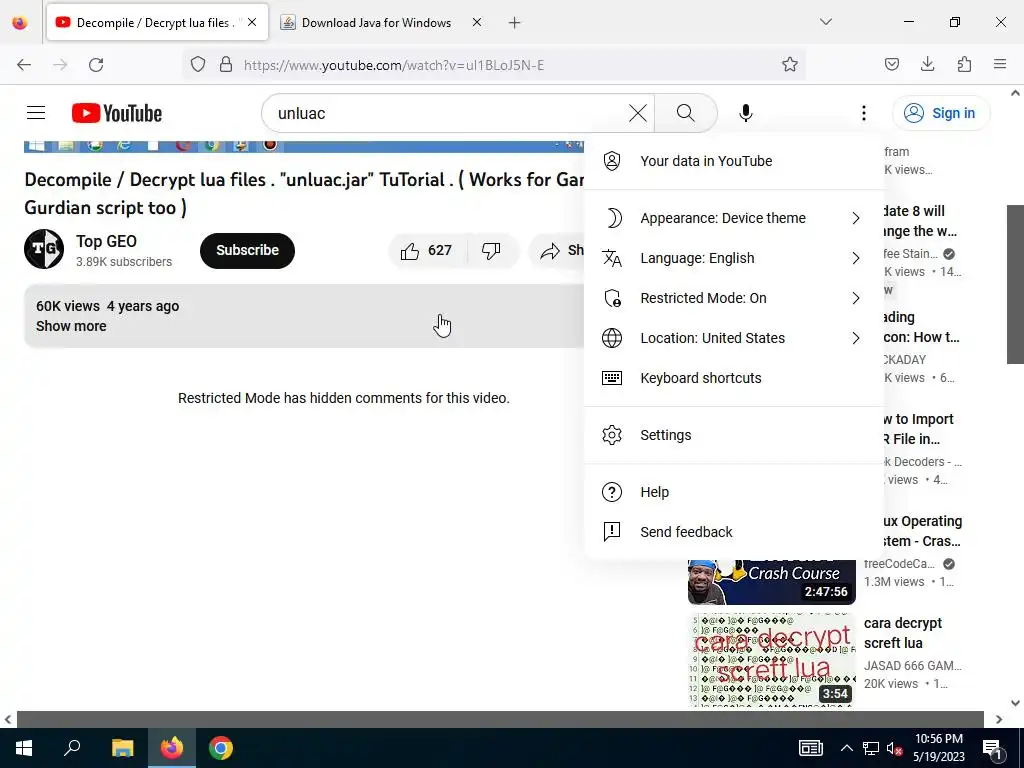Click the 60K views text
The height and width of the screenshot is (768, 1024).
(x=68, y=306)
